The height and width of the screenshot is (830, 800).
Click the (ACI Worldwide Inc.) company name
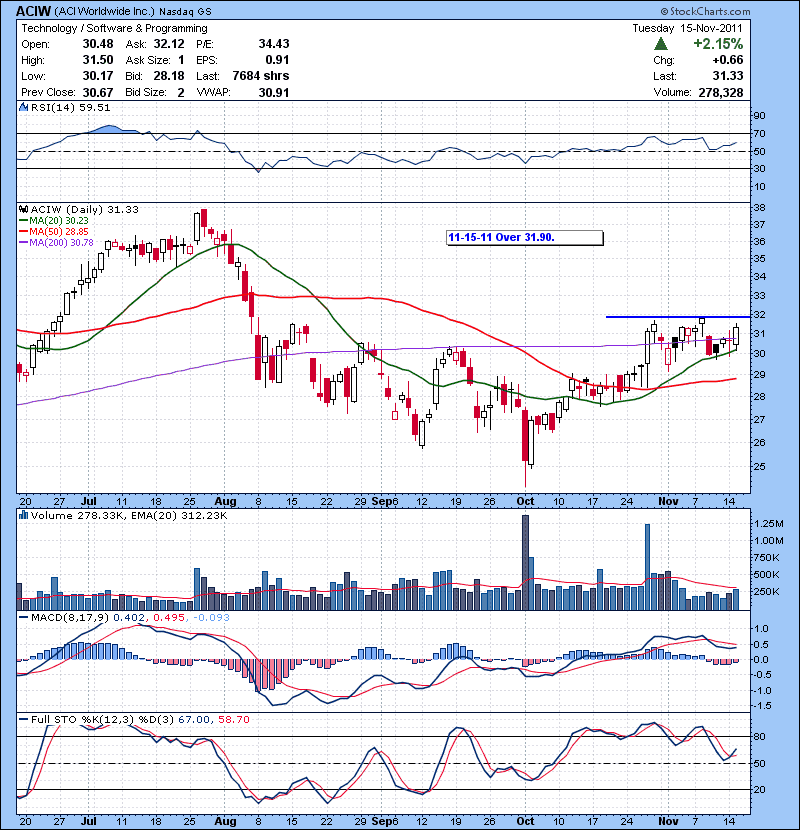(104, 12)
